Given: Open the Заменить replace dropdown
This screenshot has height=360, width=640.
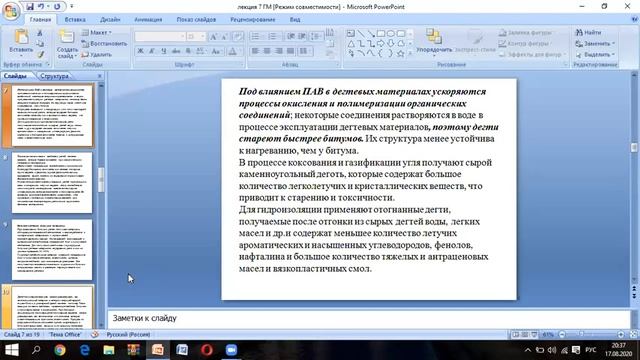Looking at the screenshot, I should click(595, 43).
